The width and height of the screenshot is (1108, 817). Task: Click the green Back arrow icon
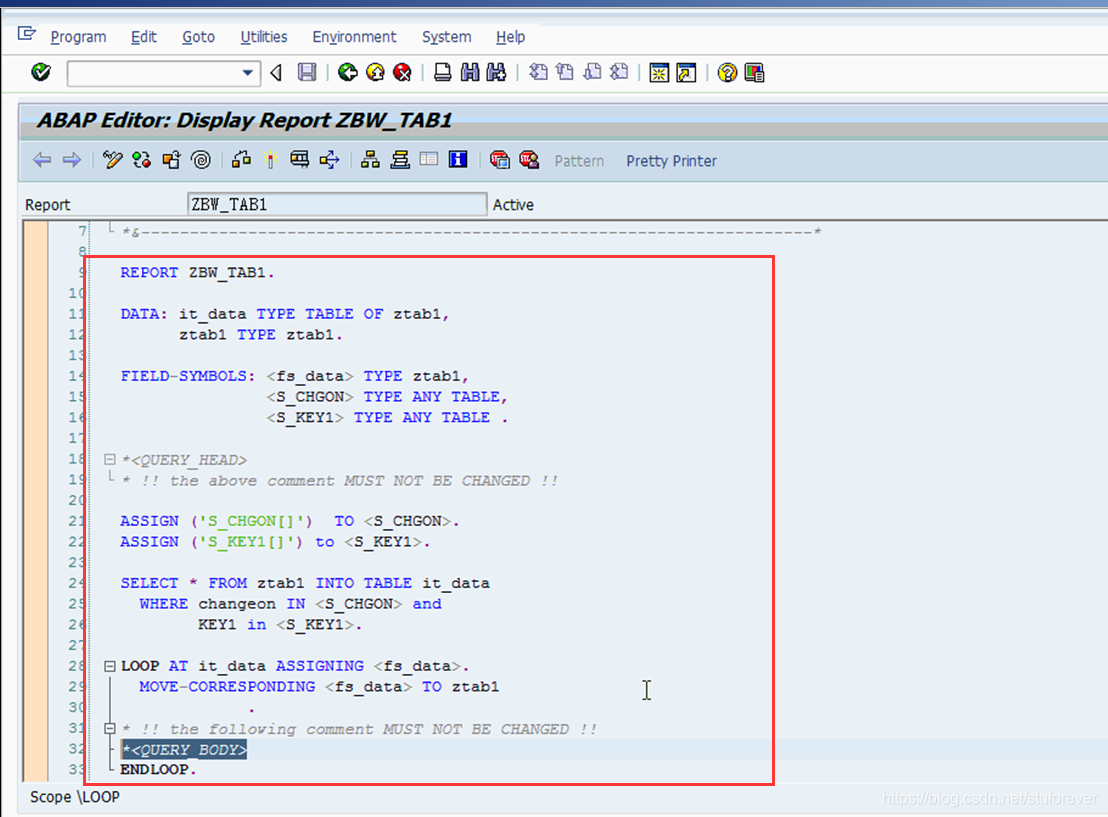348,72
